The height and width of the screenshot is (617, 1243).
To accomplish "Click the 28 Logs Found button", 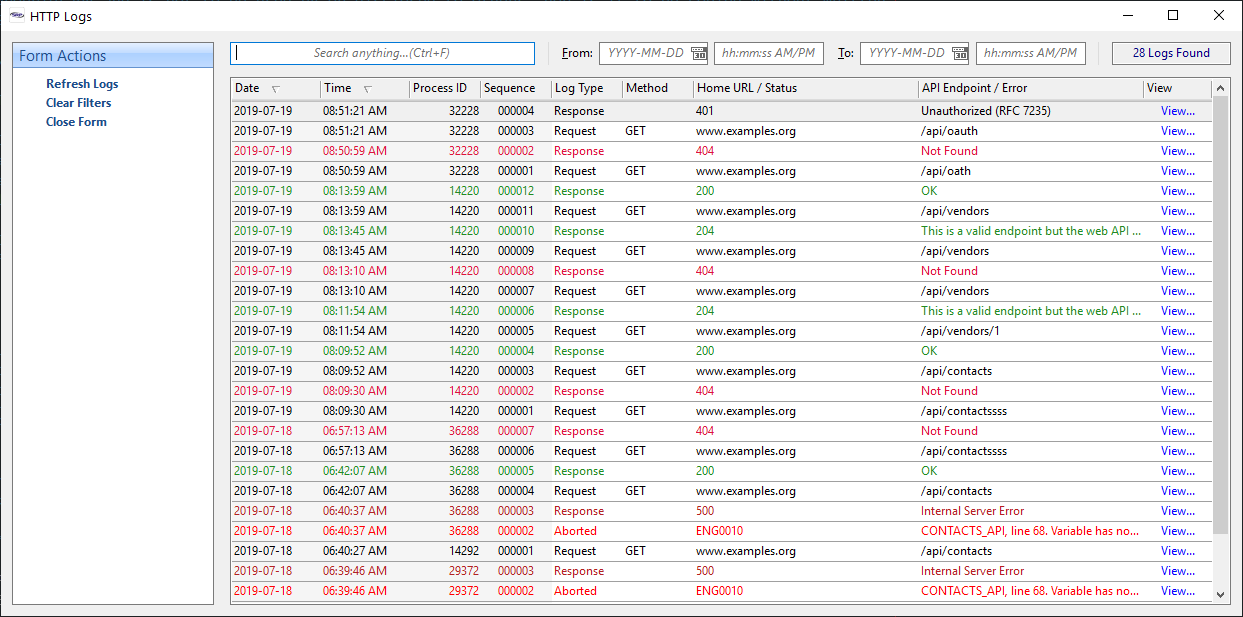I will 1171,53.
